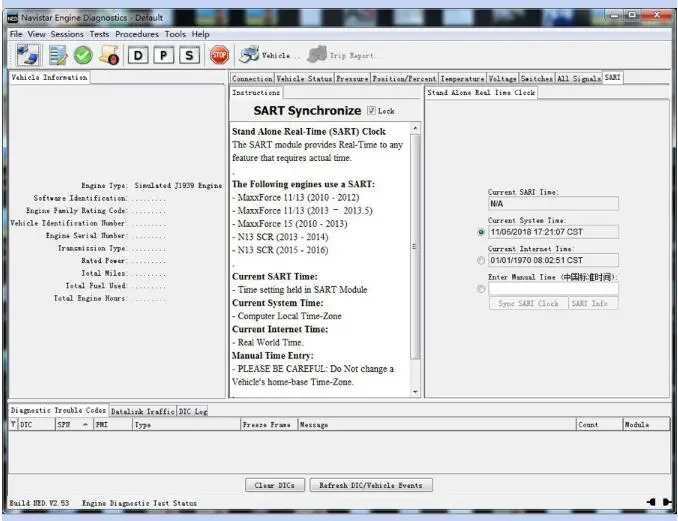Click the scroll with red record icon
The image size is (678, 521).
[x=109, y=55]
